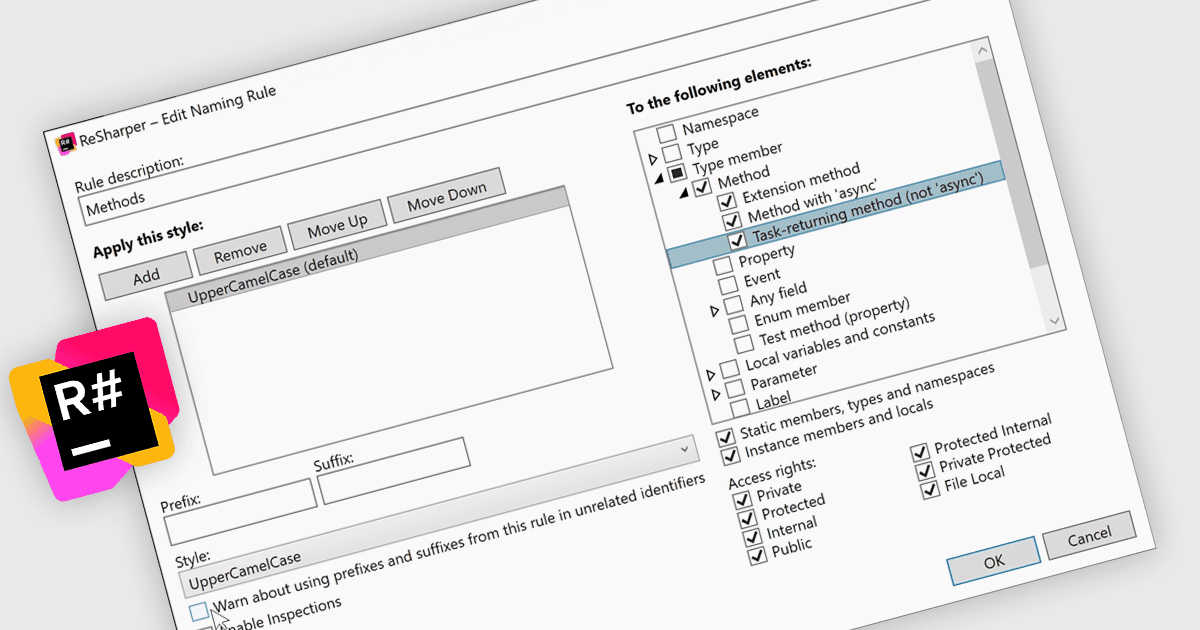Viewport: 1200px width, 630px height.
Task: Click the Cancel button
Action: click(x=1089, y=538)
